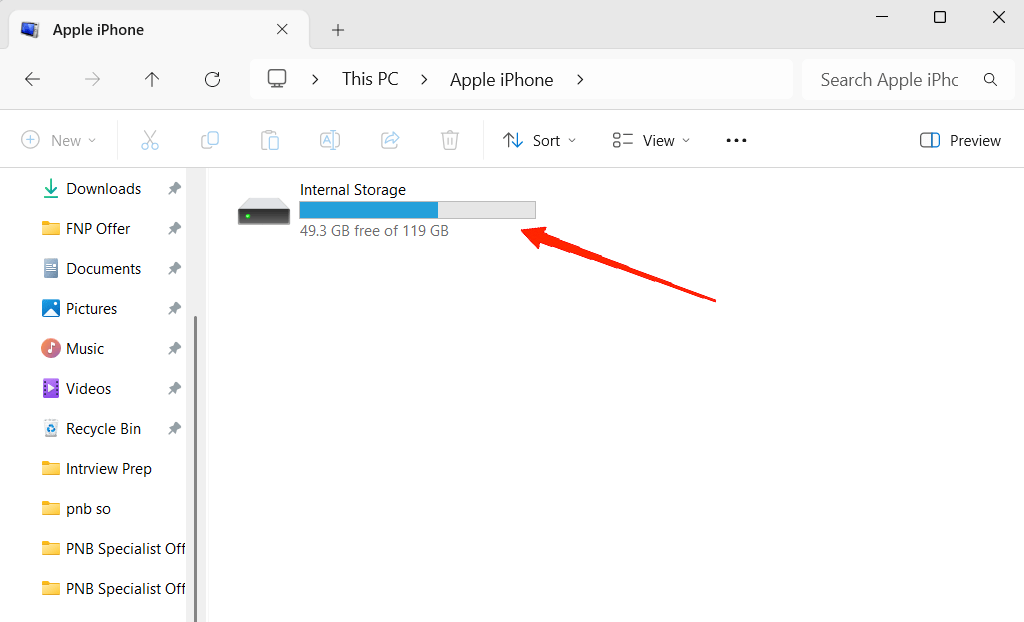The height and width of the screenshot is (622, 1024).
Task: Click the pin icon beside Documents
Action: [x=174, y=269]
